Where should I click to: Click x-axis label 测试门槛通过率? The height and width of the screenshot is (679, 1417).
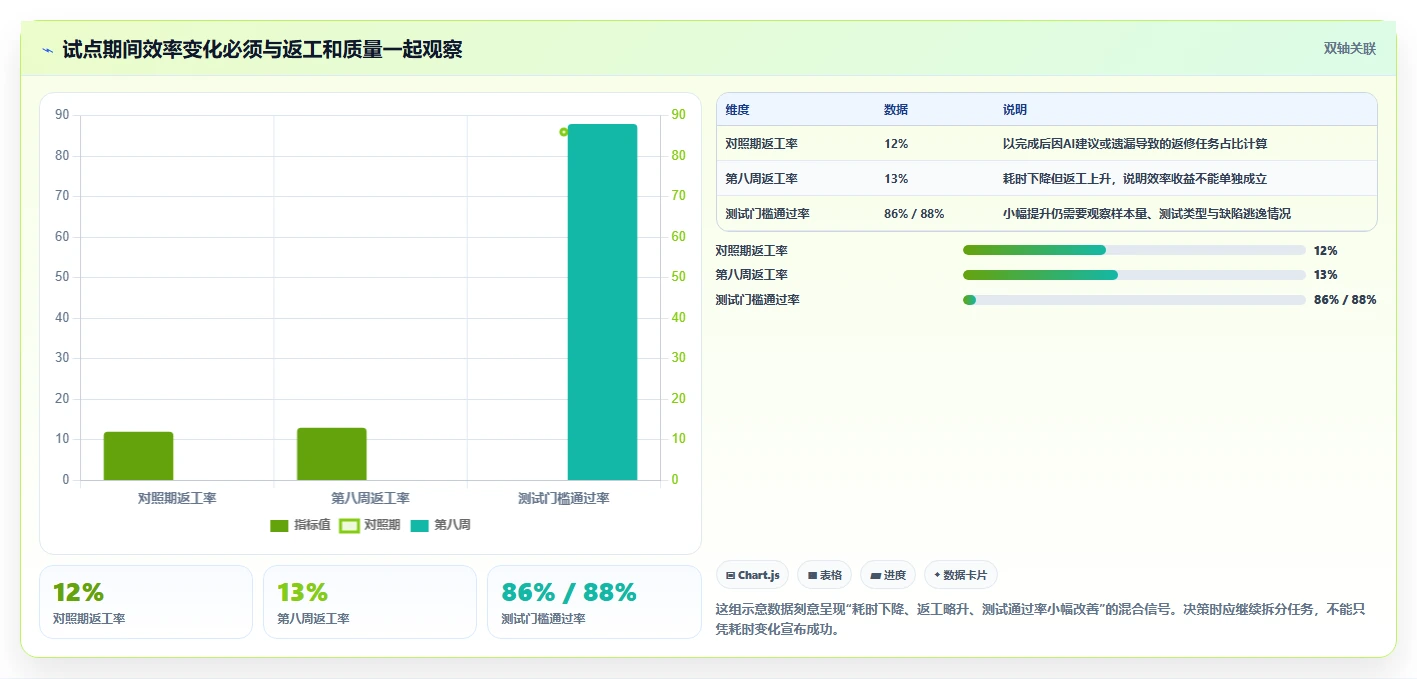564,498
